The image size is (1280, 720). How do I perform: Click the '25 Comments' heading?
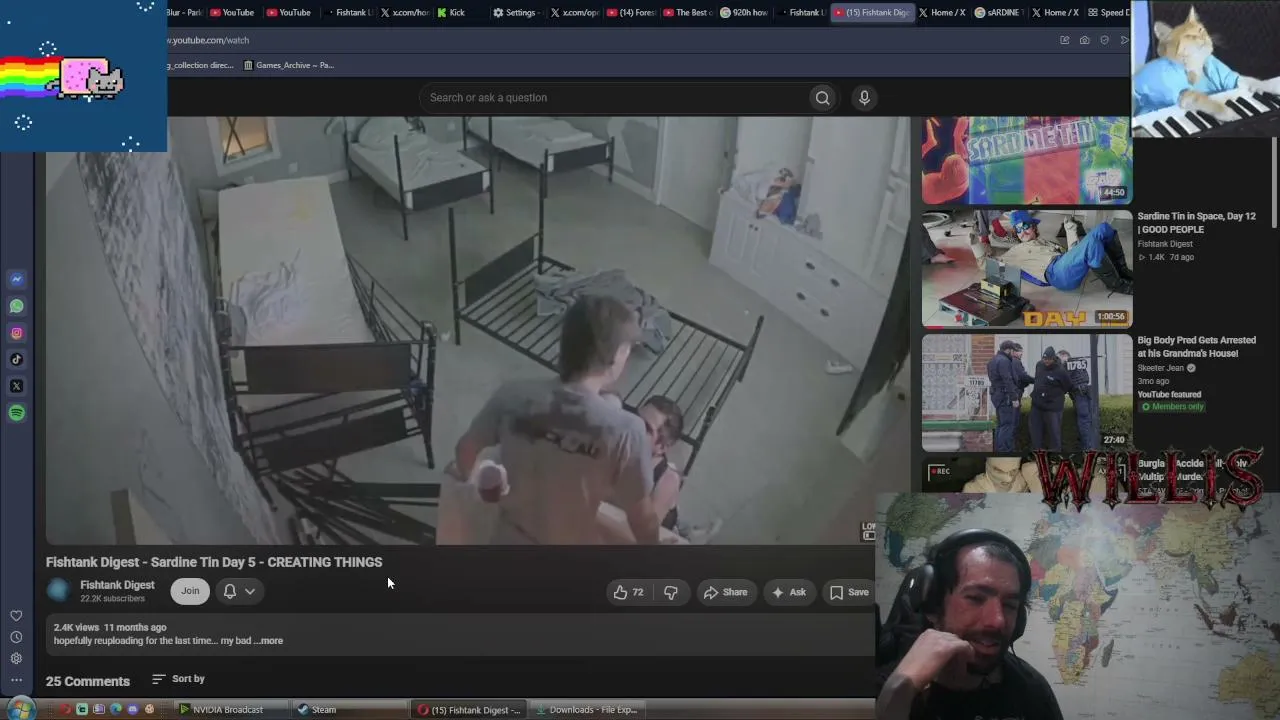coord(88,681)
